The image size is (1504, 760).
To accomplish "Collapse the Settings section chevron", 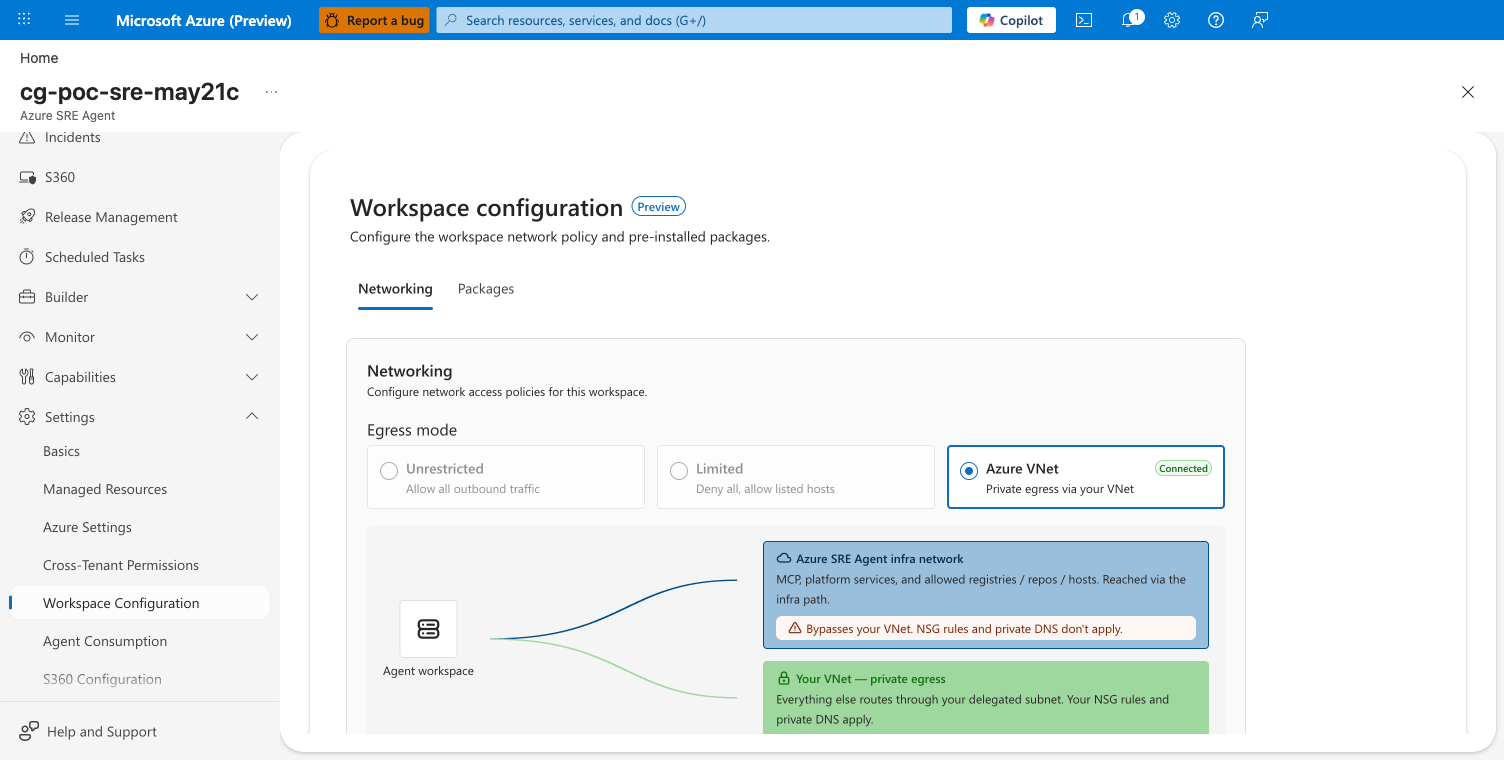I will [x=252, y=417].
